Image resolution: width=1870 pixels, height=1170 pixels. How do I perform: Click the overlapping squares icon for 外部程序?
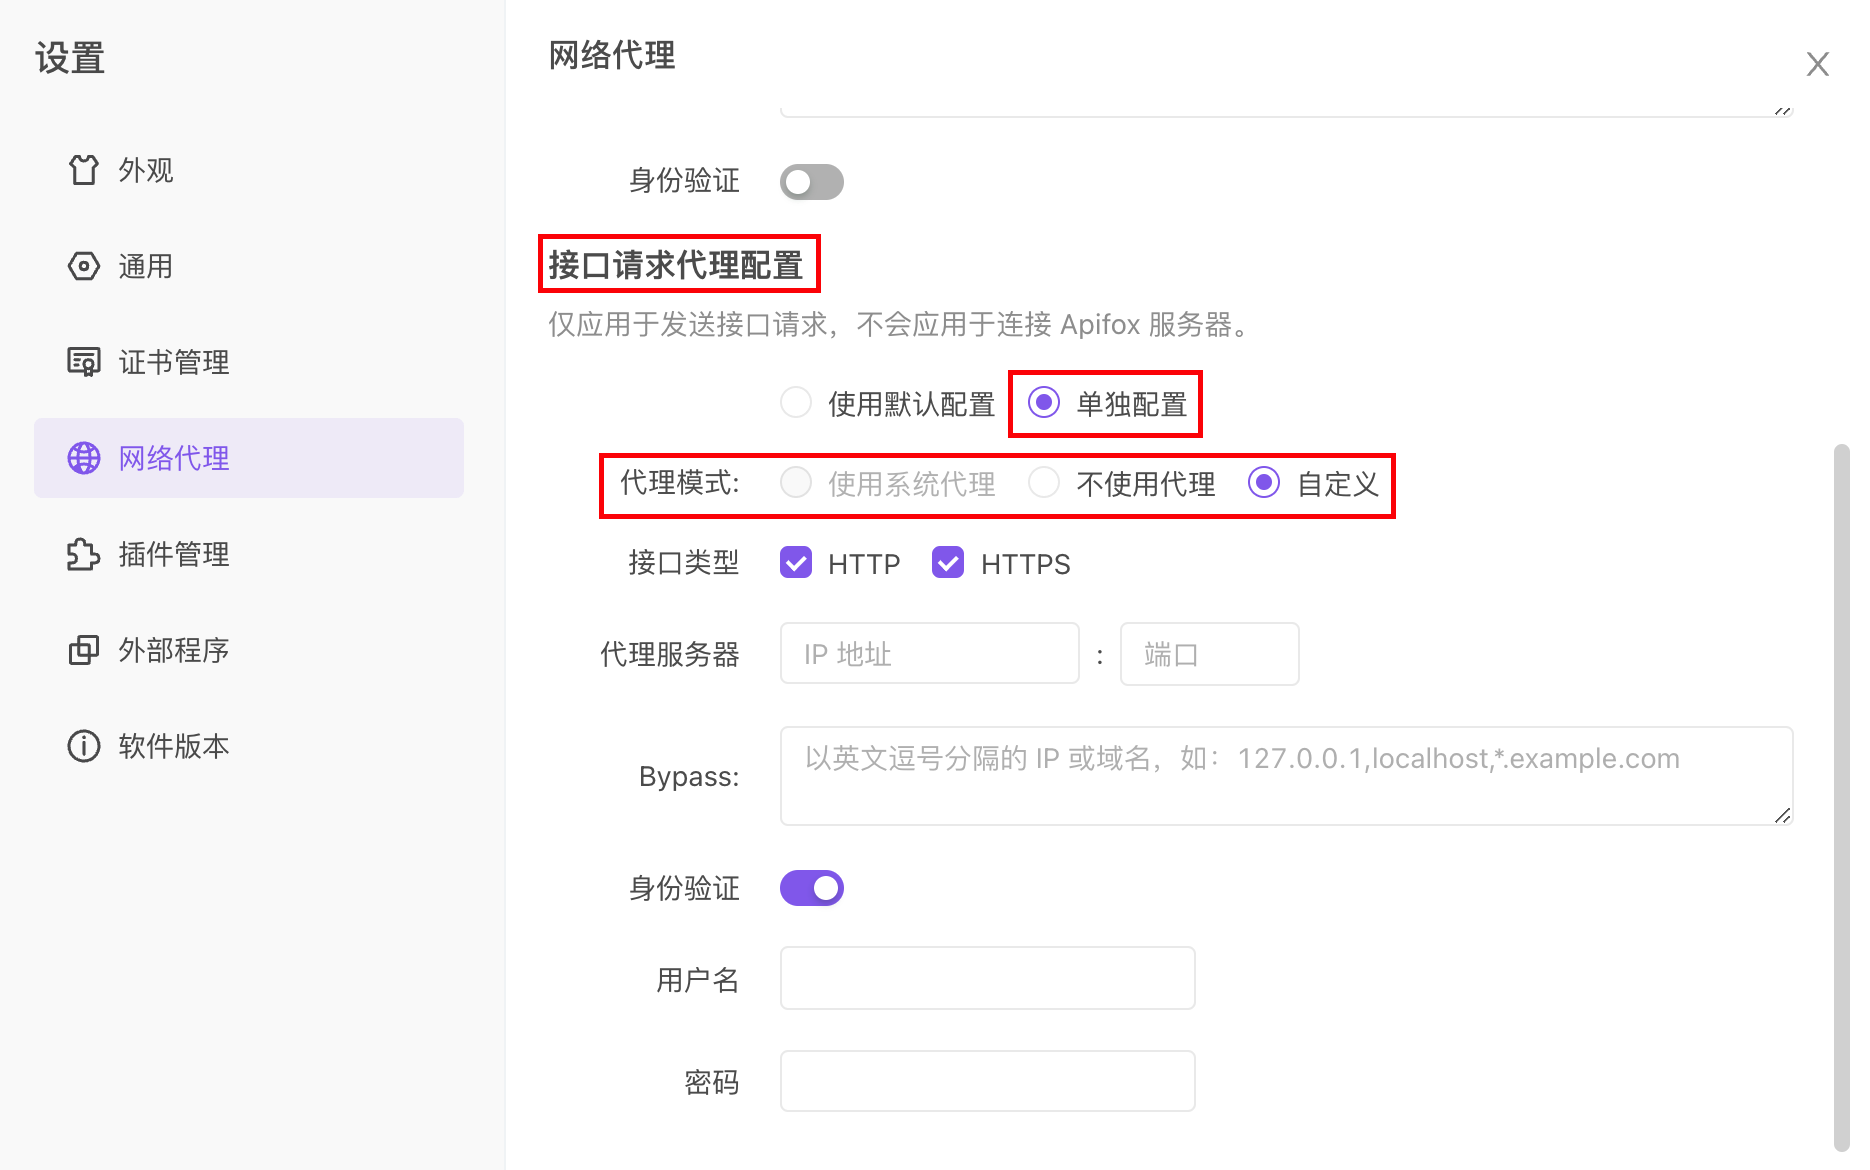[x=84, y=650]
